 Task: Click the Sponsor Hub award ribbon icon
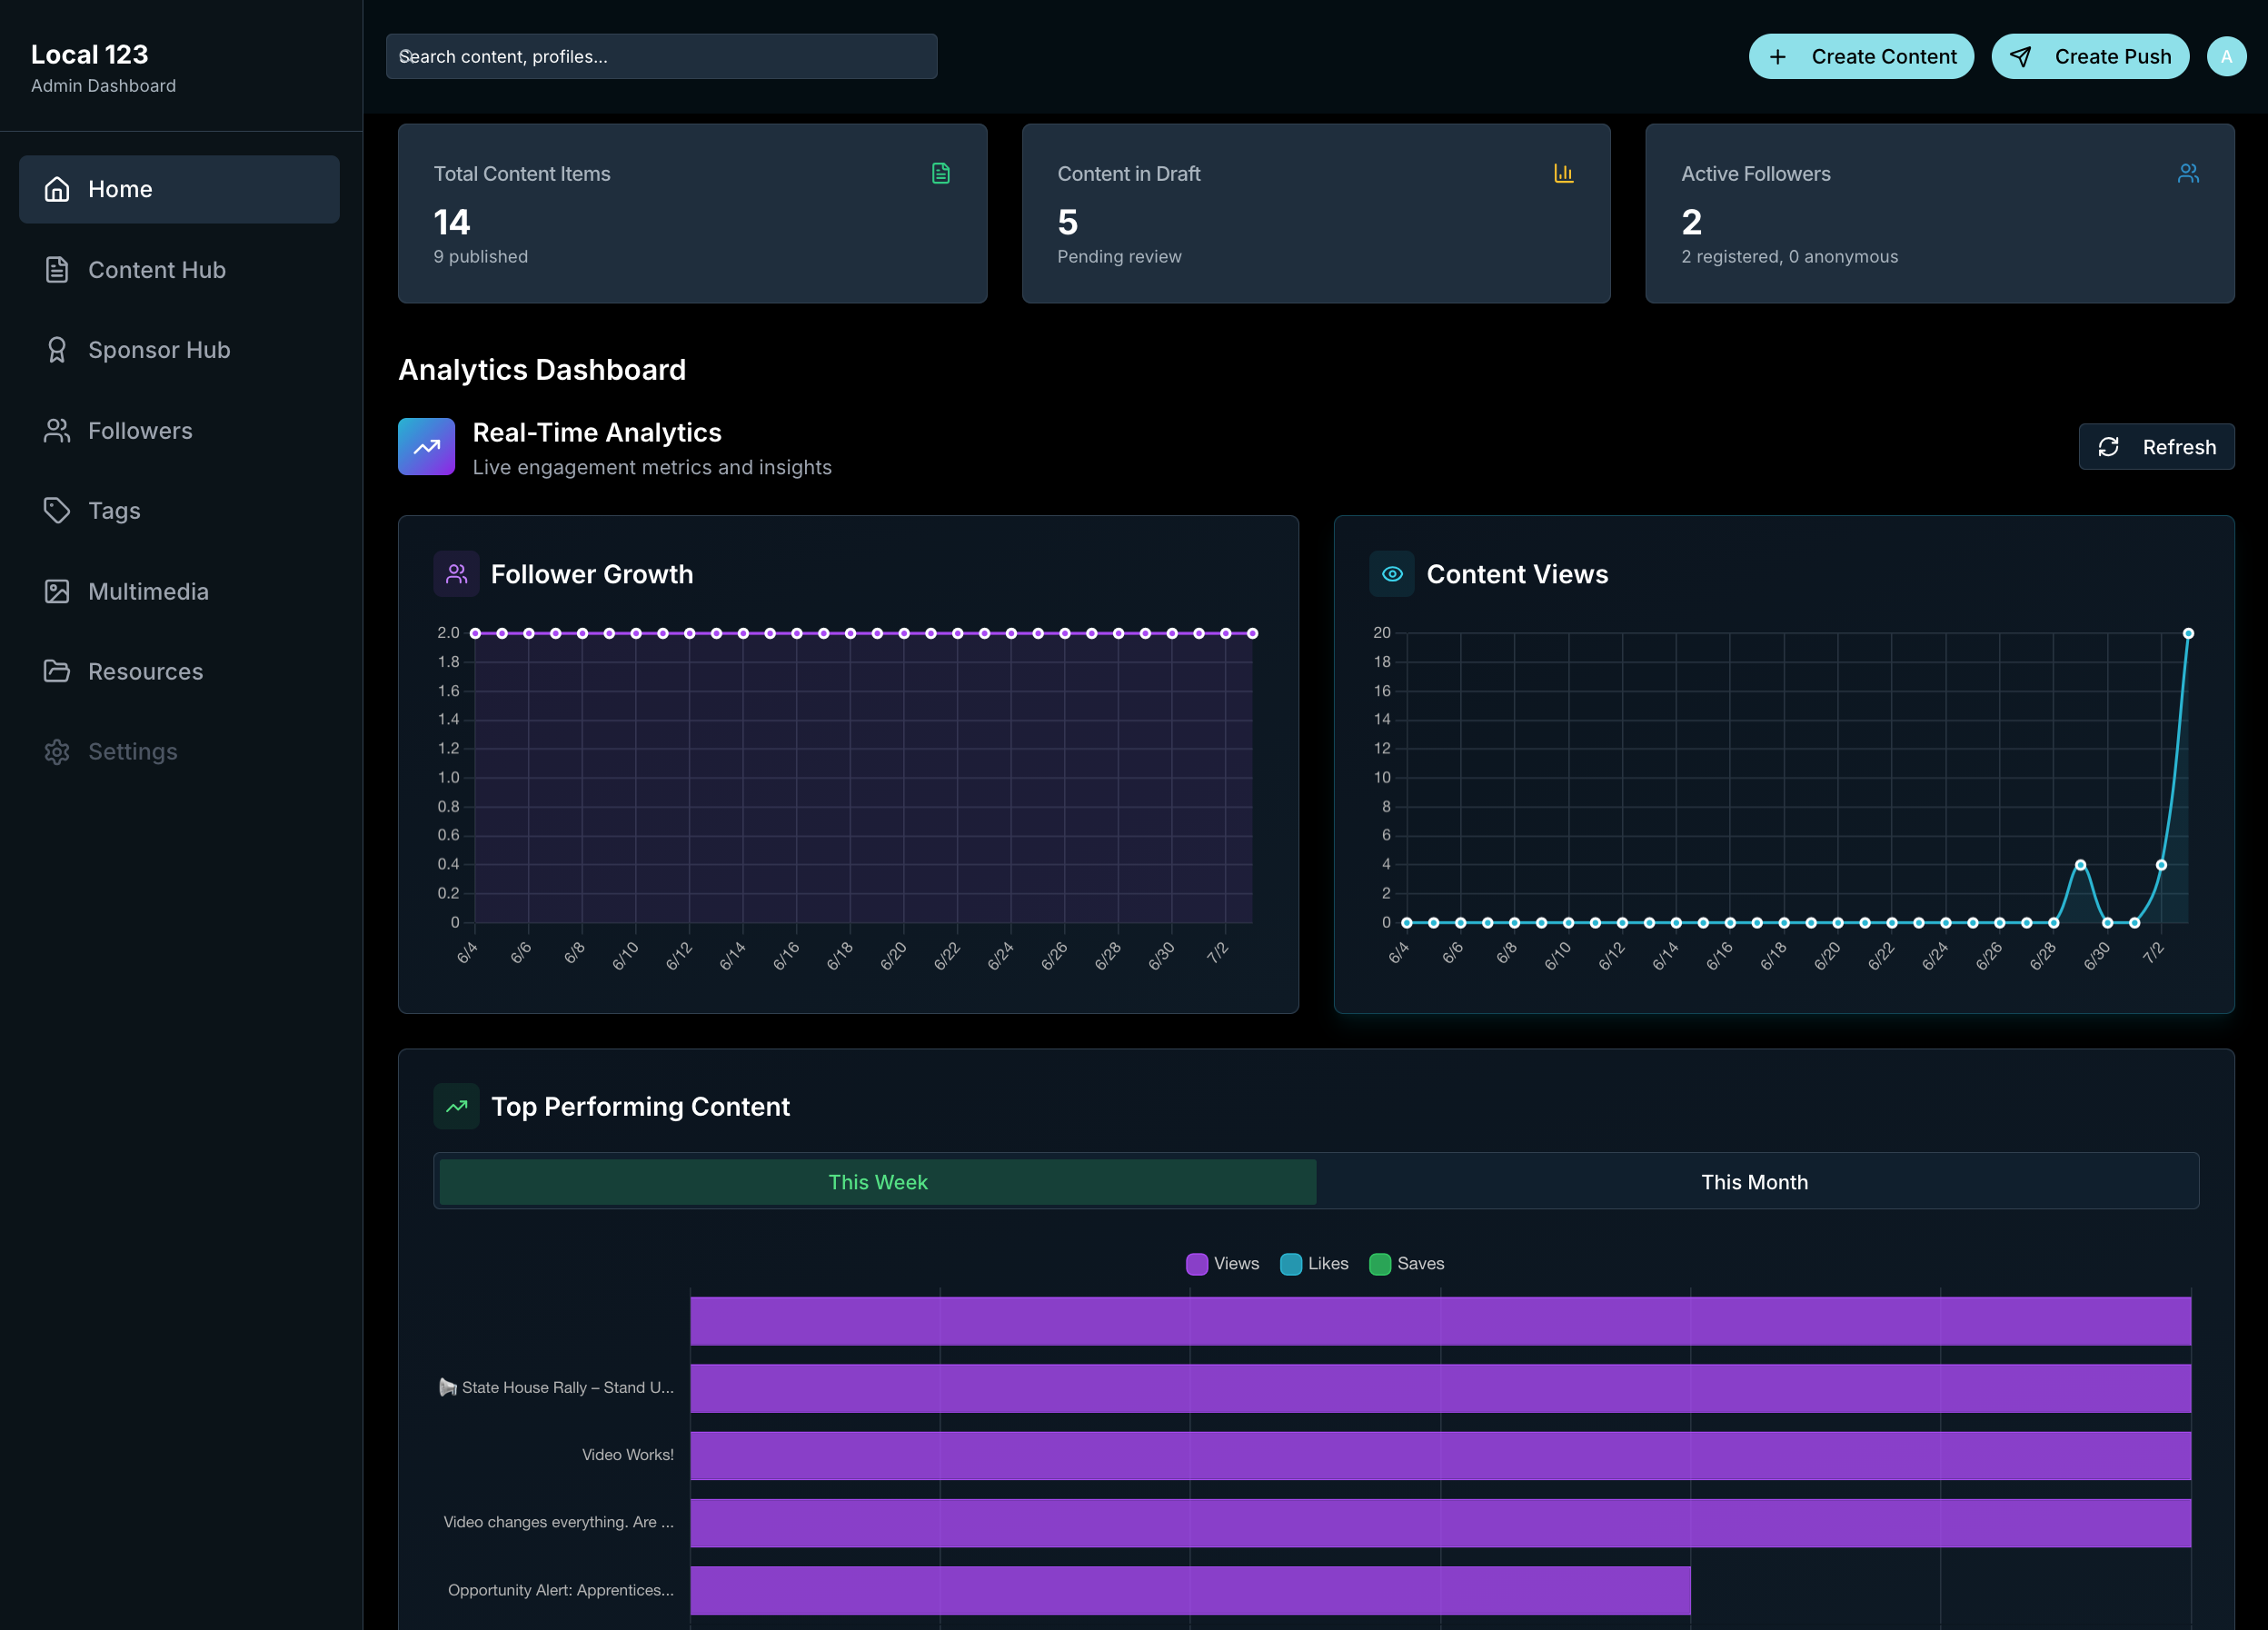(57, 350)
